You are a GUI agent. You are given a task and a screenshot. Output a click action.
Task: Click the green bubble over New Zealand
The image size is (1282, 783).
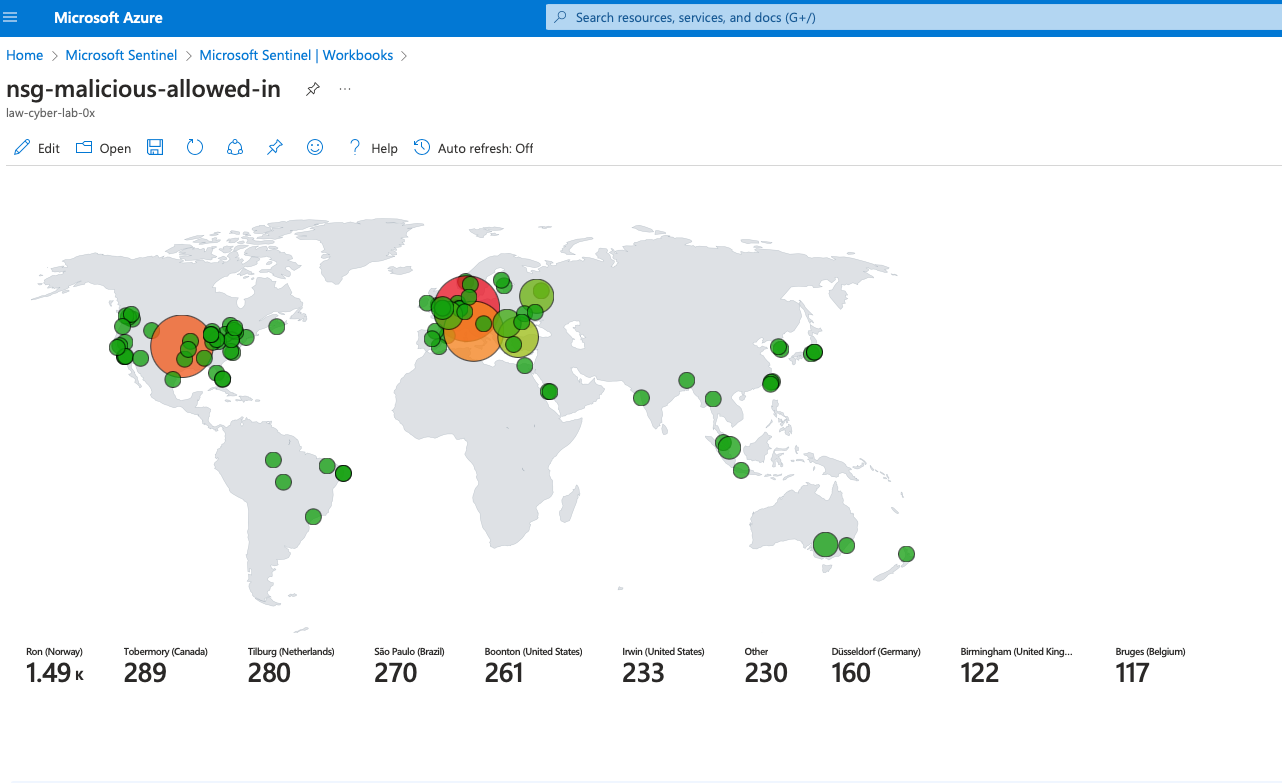(x=906, y=553)
